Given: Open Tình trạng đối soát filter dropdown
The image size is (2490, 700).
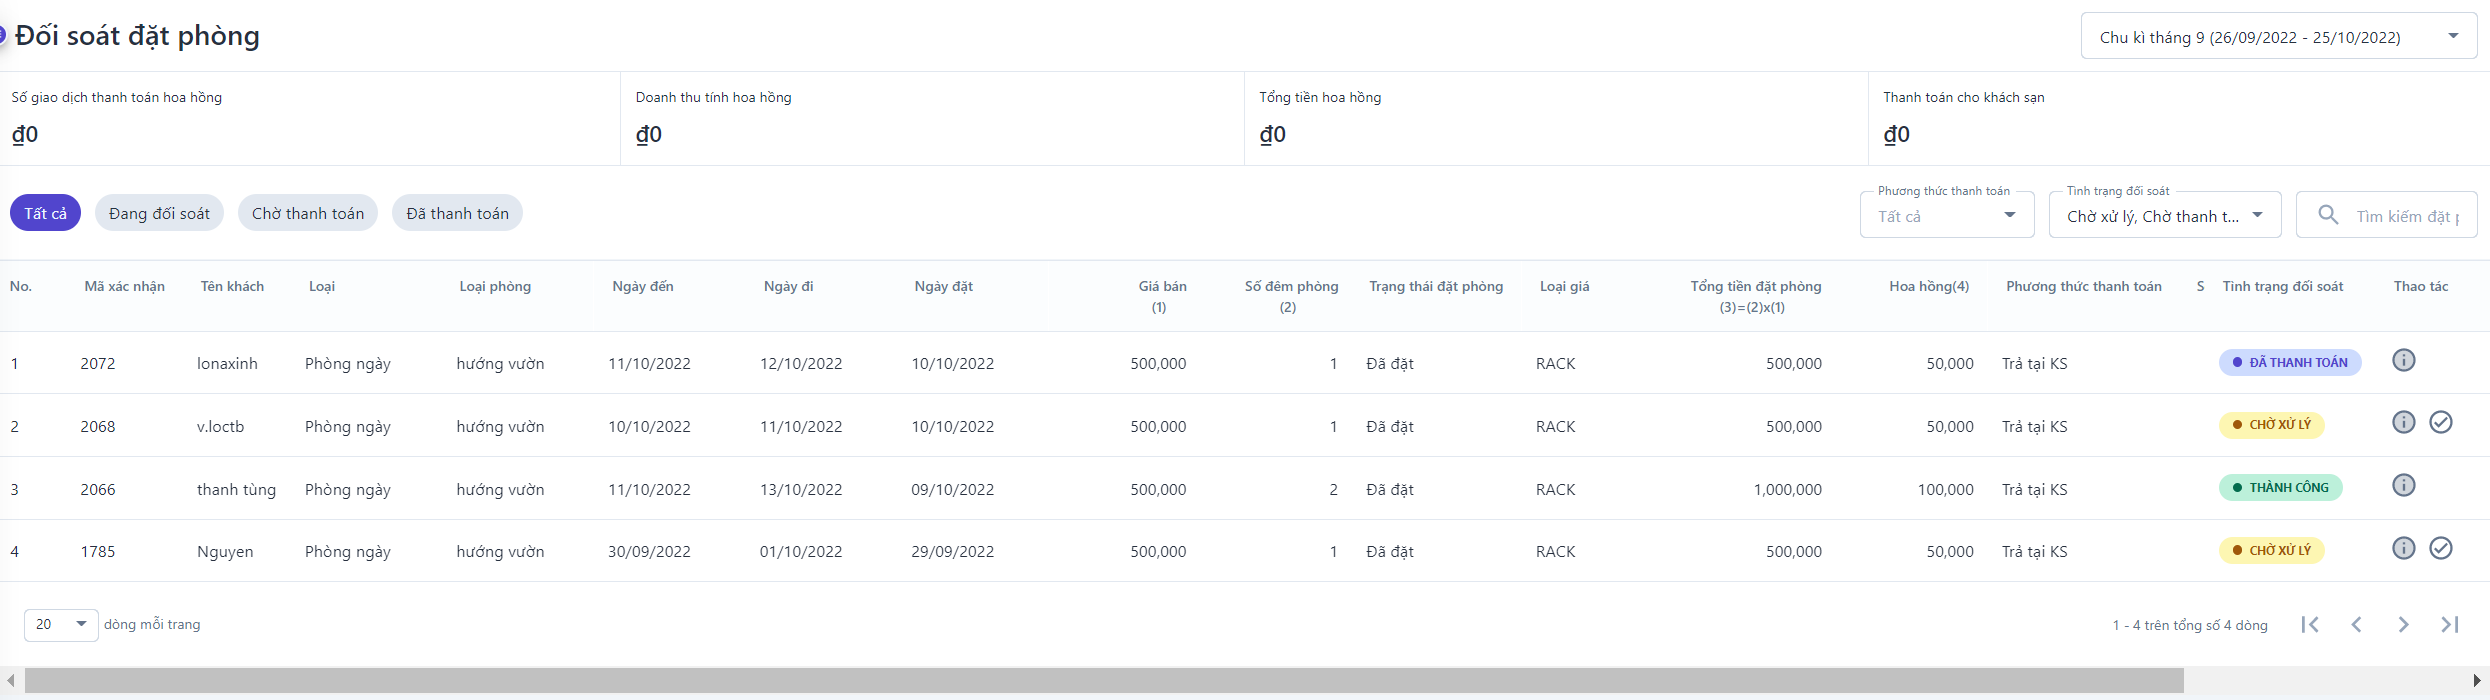Looking at the screenshot, I should [2164, 216].
